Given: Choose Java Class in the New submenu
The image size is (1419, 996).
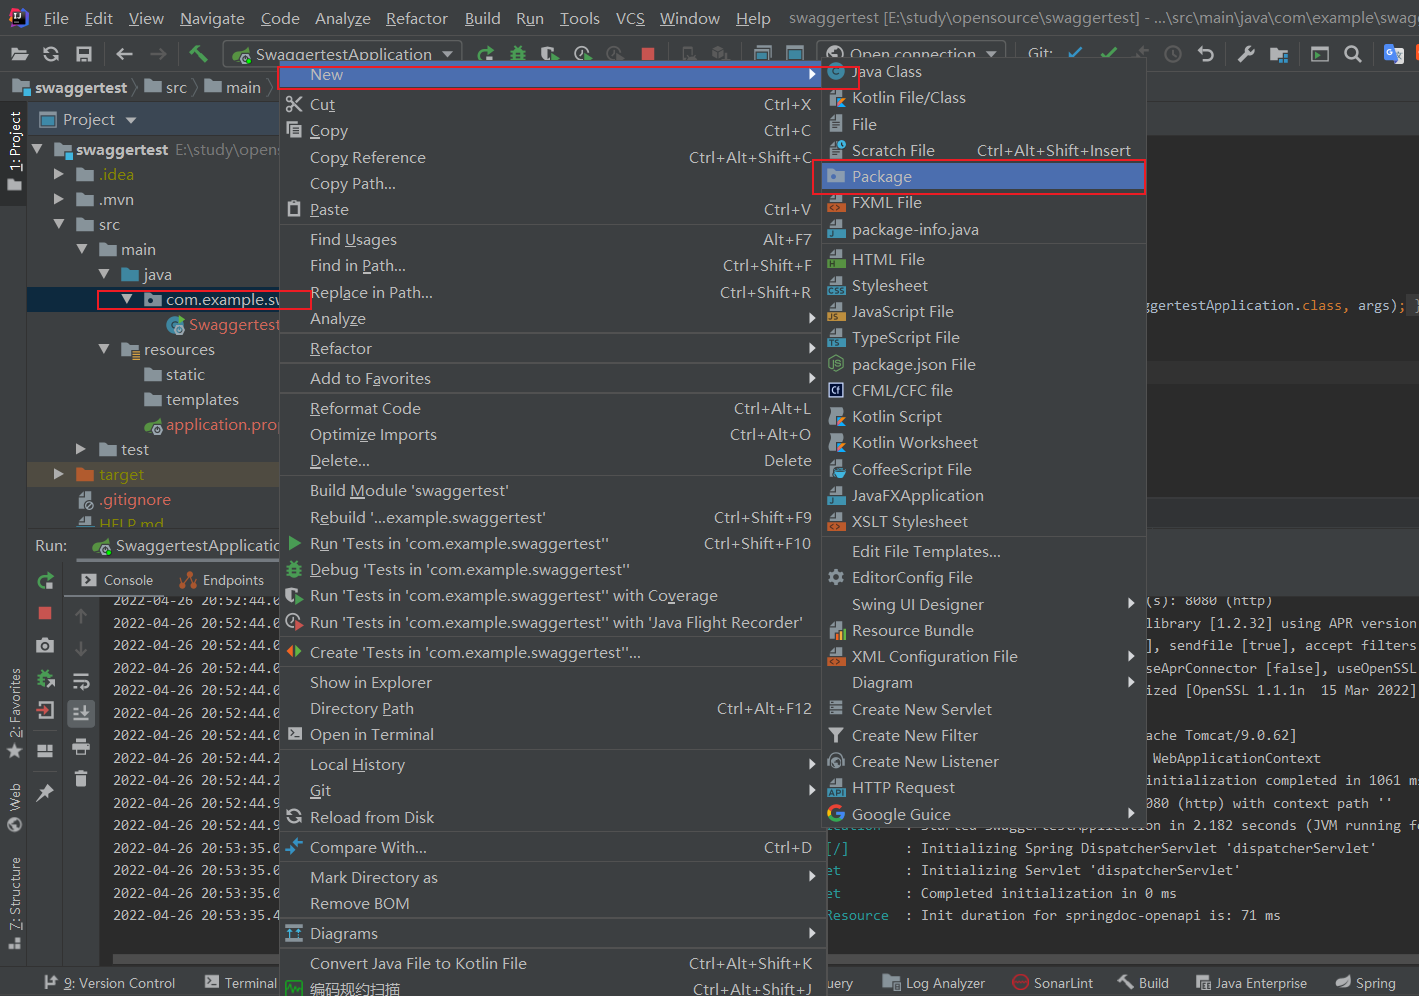Looking at the screenshot, I should 982,72.
